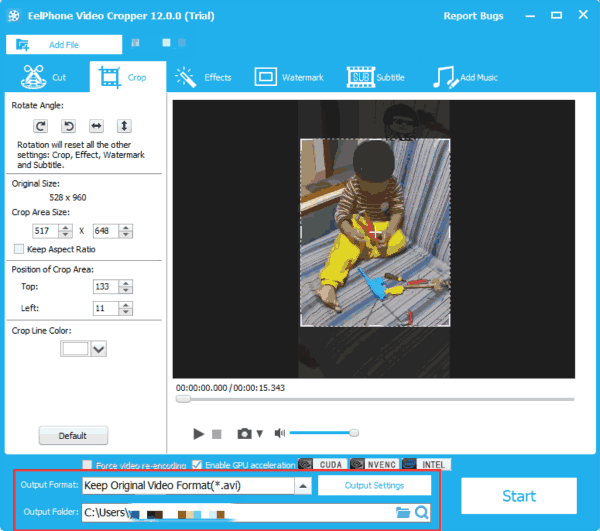This screenshot has height=531, width=600.
Task: Open Crop Line Color dropdown arrow
Action: point(99,349)
